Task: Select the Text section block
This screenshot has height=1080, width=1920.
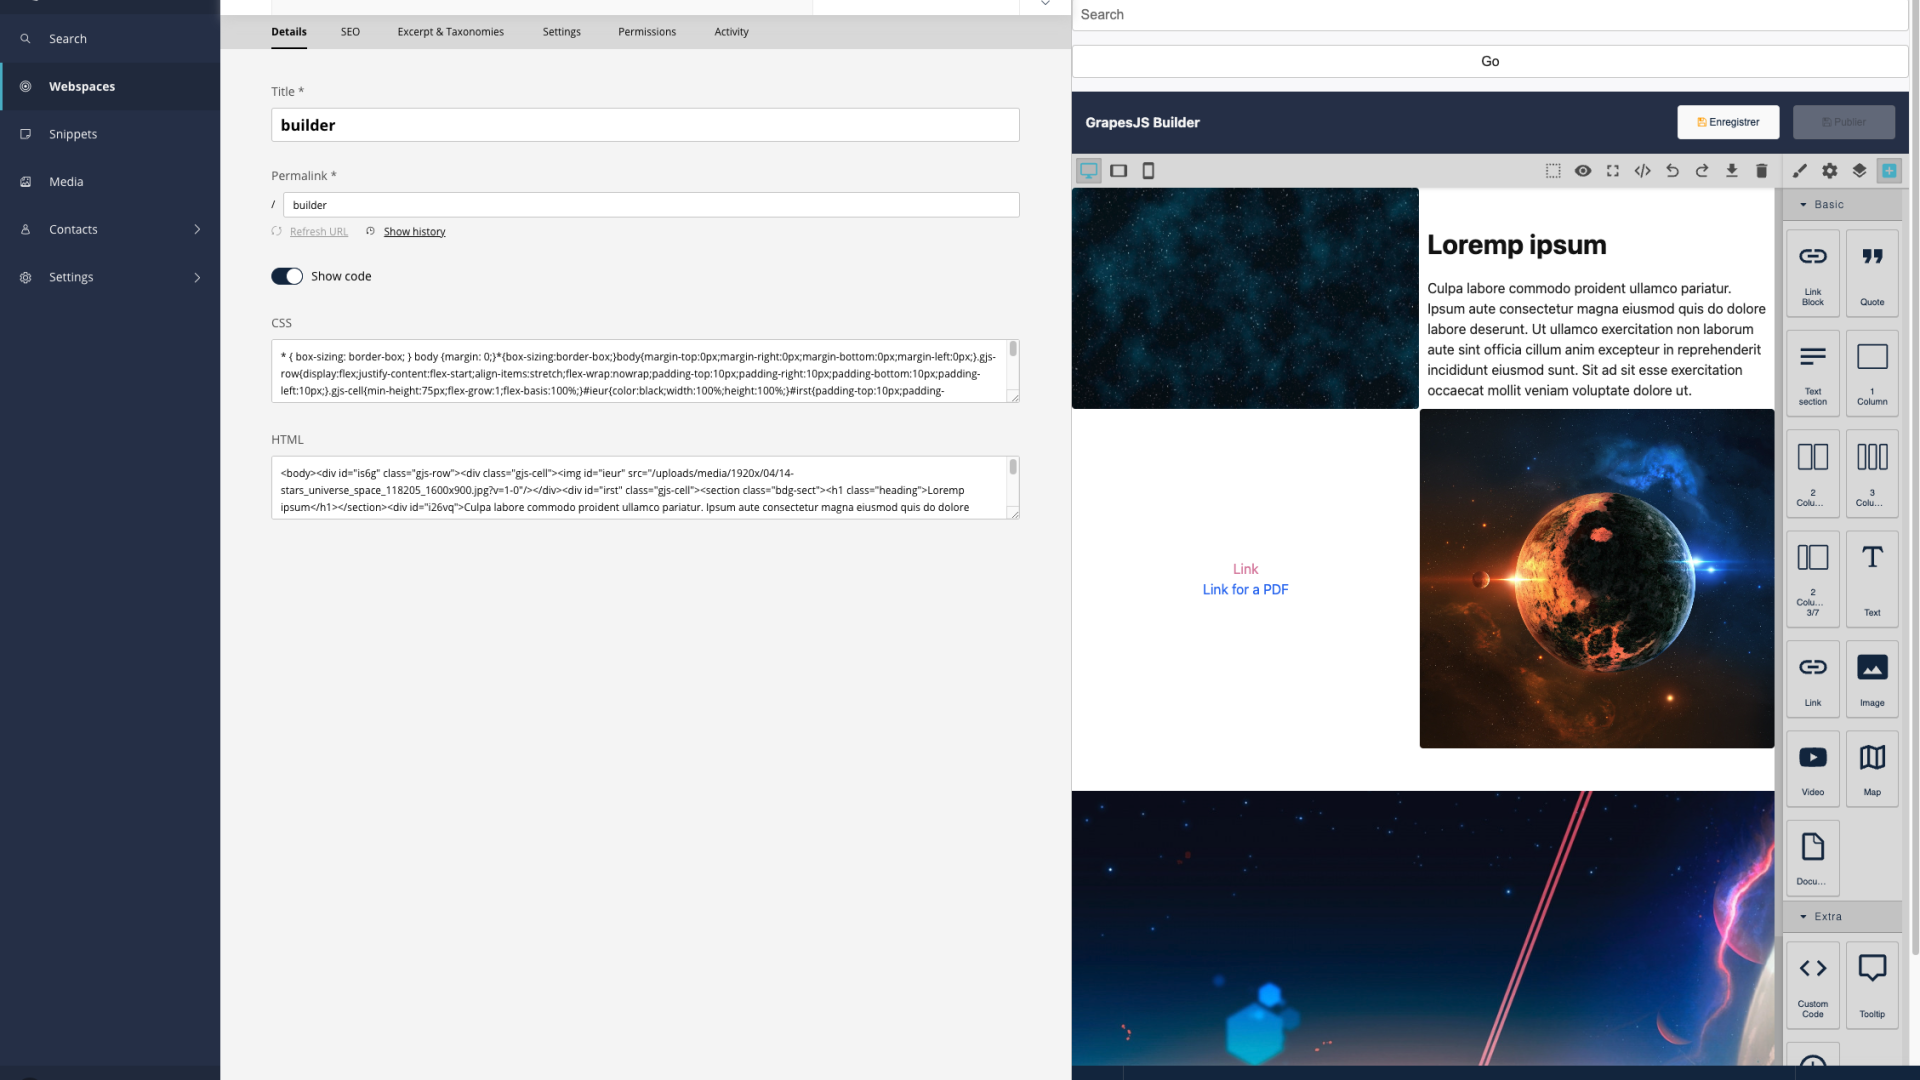Action: pyautogui.click(x=1813, y=373)
